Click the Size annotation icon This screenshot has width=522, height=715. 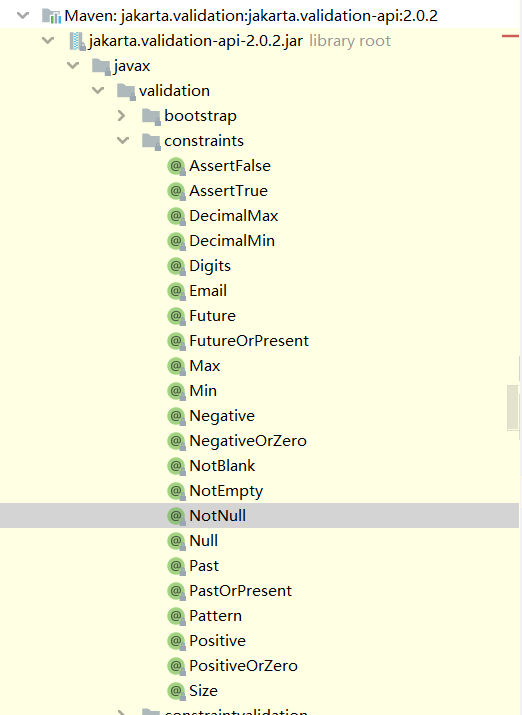[x=176, y=691]
